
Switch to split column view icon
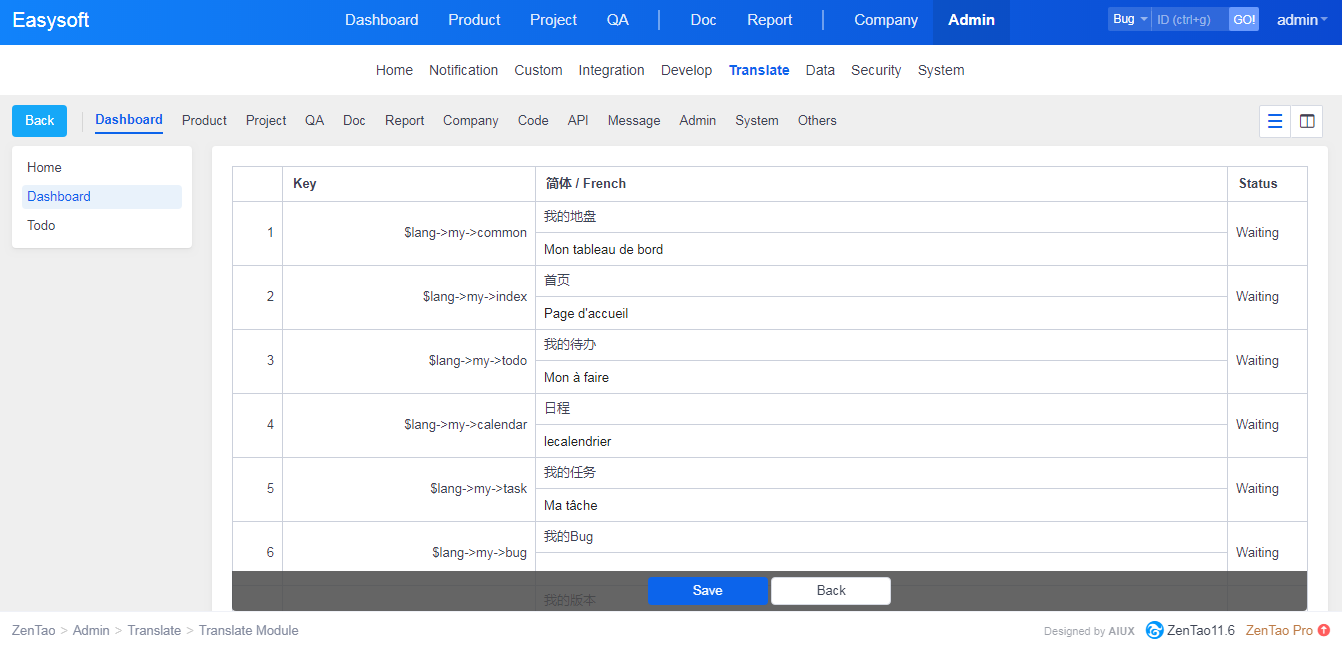click(1307, 121)
